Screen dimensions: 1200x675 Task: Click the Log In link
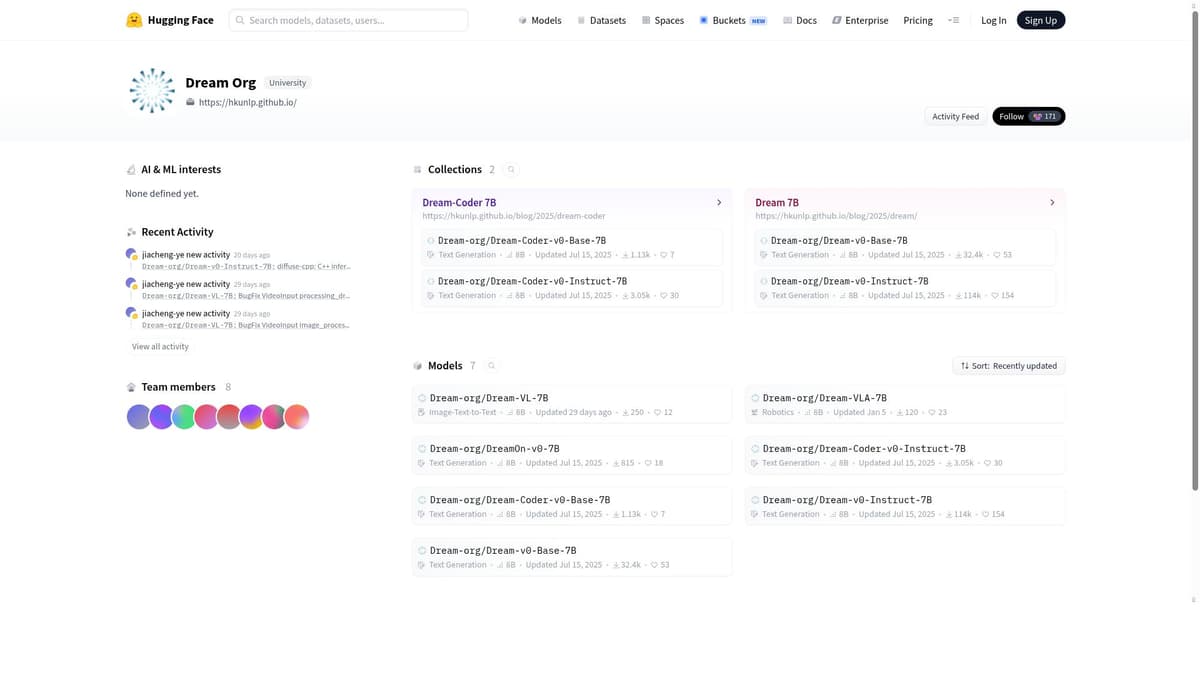[994, 20]
